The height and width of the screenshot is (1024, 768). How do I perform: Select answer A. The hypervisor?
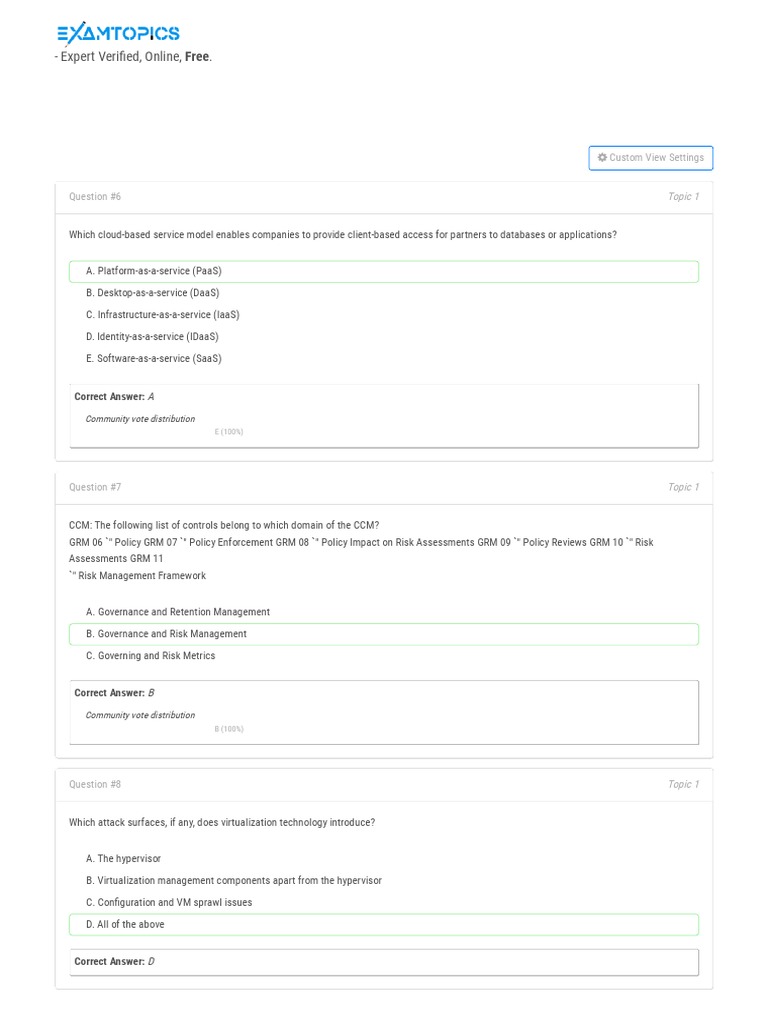[x=123, y=859]
